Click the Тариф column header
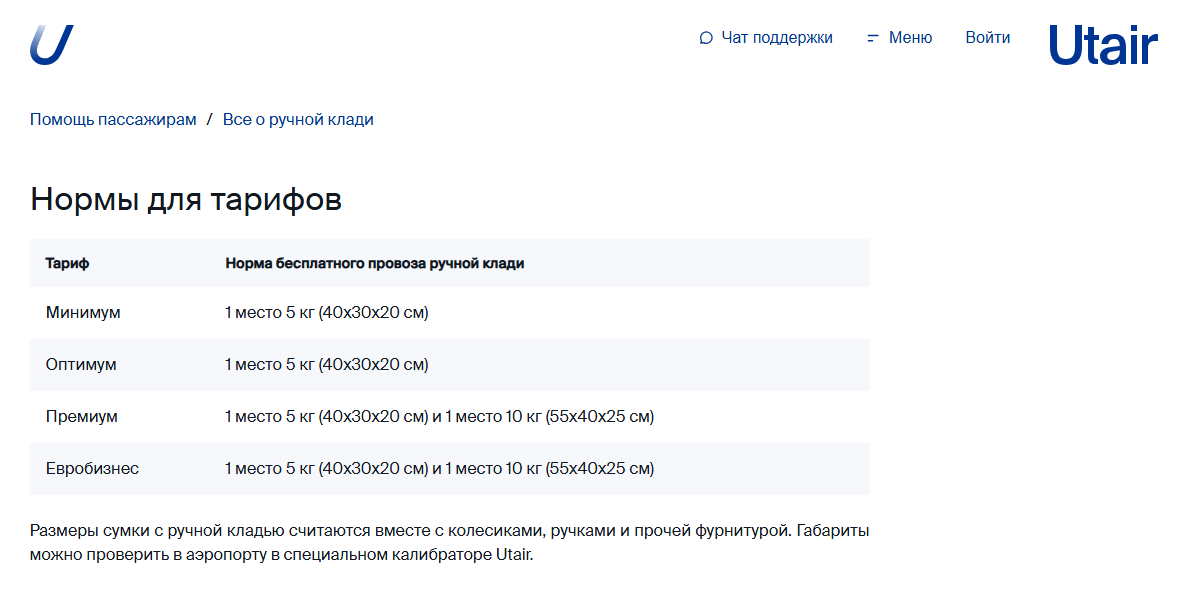 tap(67, 263)
